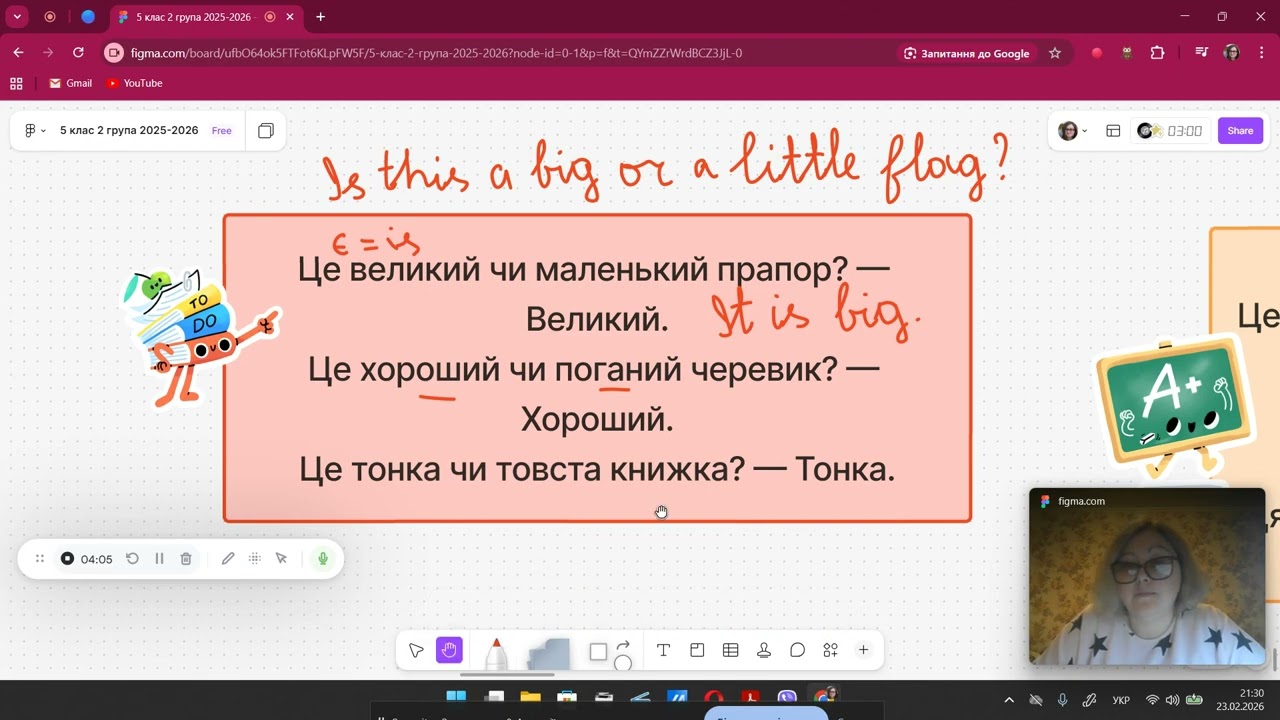Image resolution: width=1280 pixels, height=720 pixels.
Task: Open the Figma main menu
Action: [x=35, y=131]
